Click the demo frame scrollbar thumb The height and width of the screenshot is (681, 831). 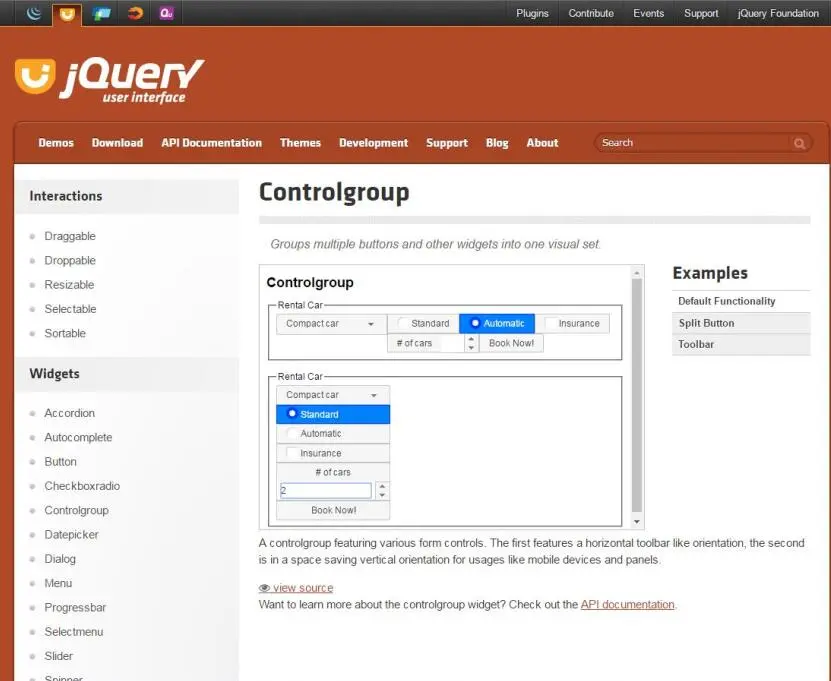636,395
